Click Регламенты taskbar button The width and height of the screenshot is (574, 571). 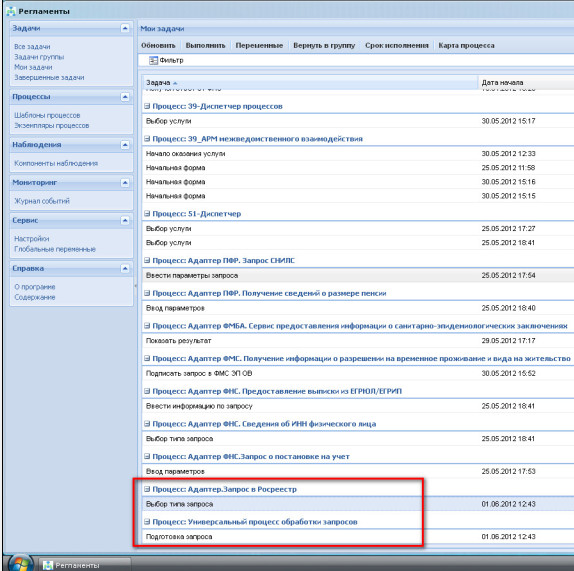(x=85, y=565)
